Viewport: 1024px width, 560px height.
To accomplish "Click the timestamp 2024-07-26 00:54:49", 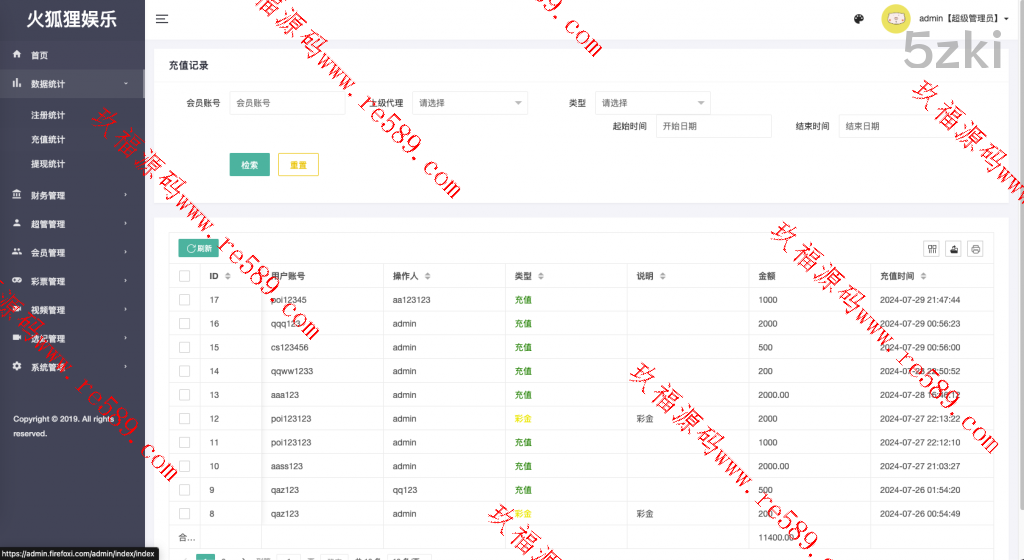I will (920, 514).
